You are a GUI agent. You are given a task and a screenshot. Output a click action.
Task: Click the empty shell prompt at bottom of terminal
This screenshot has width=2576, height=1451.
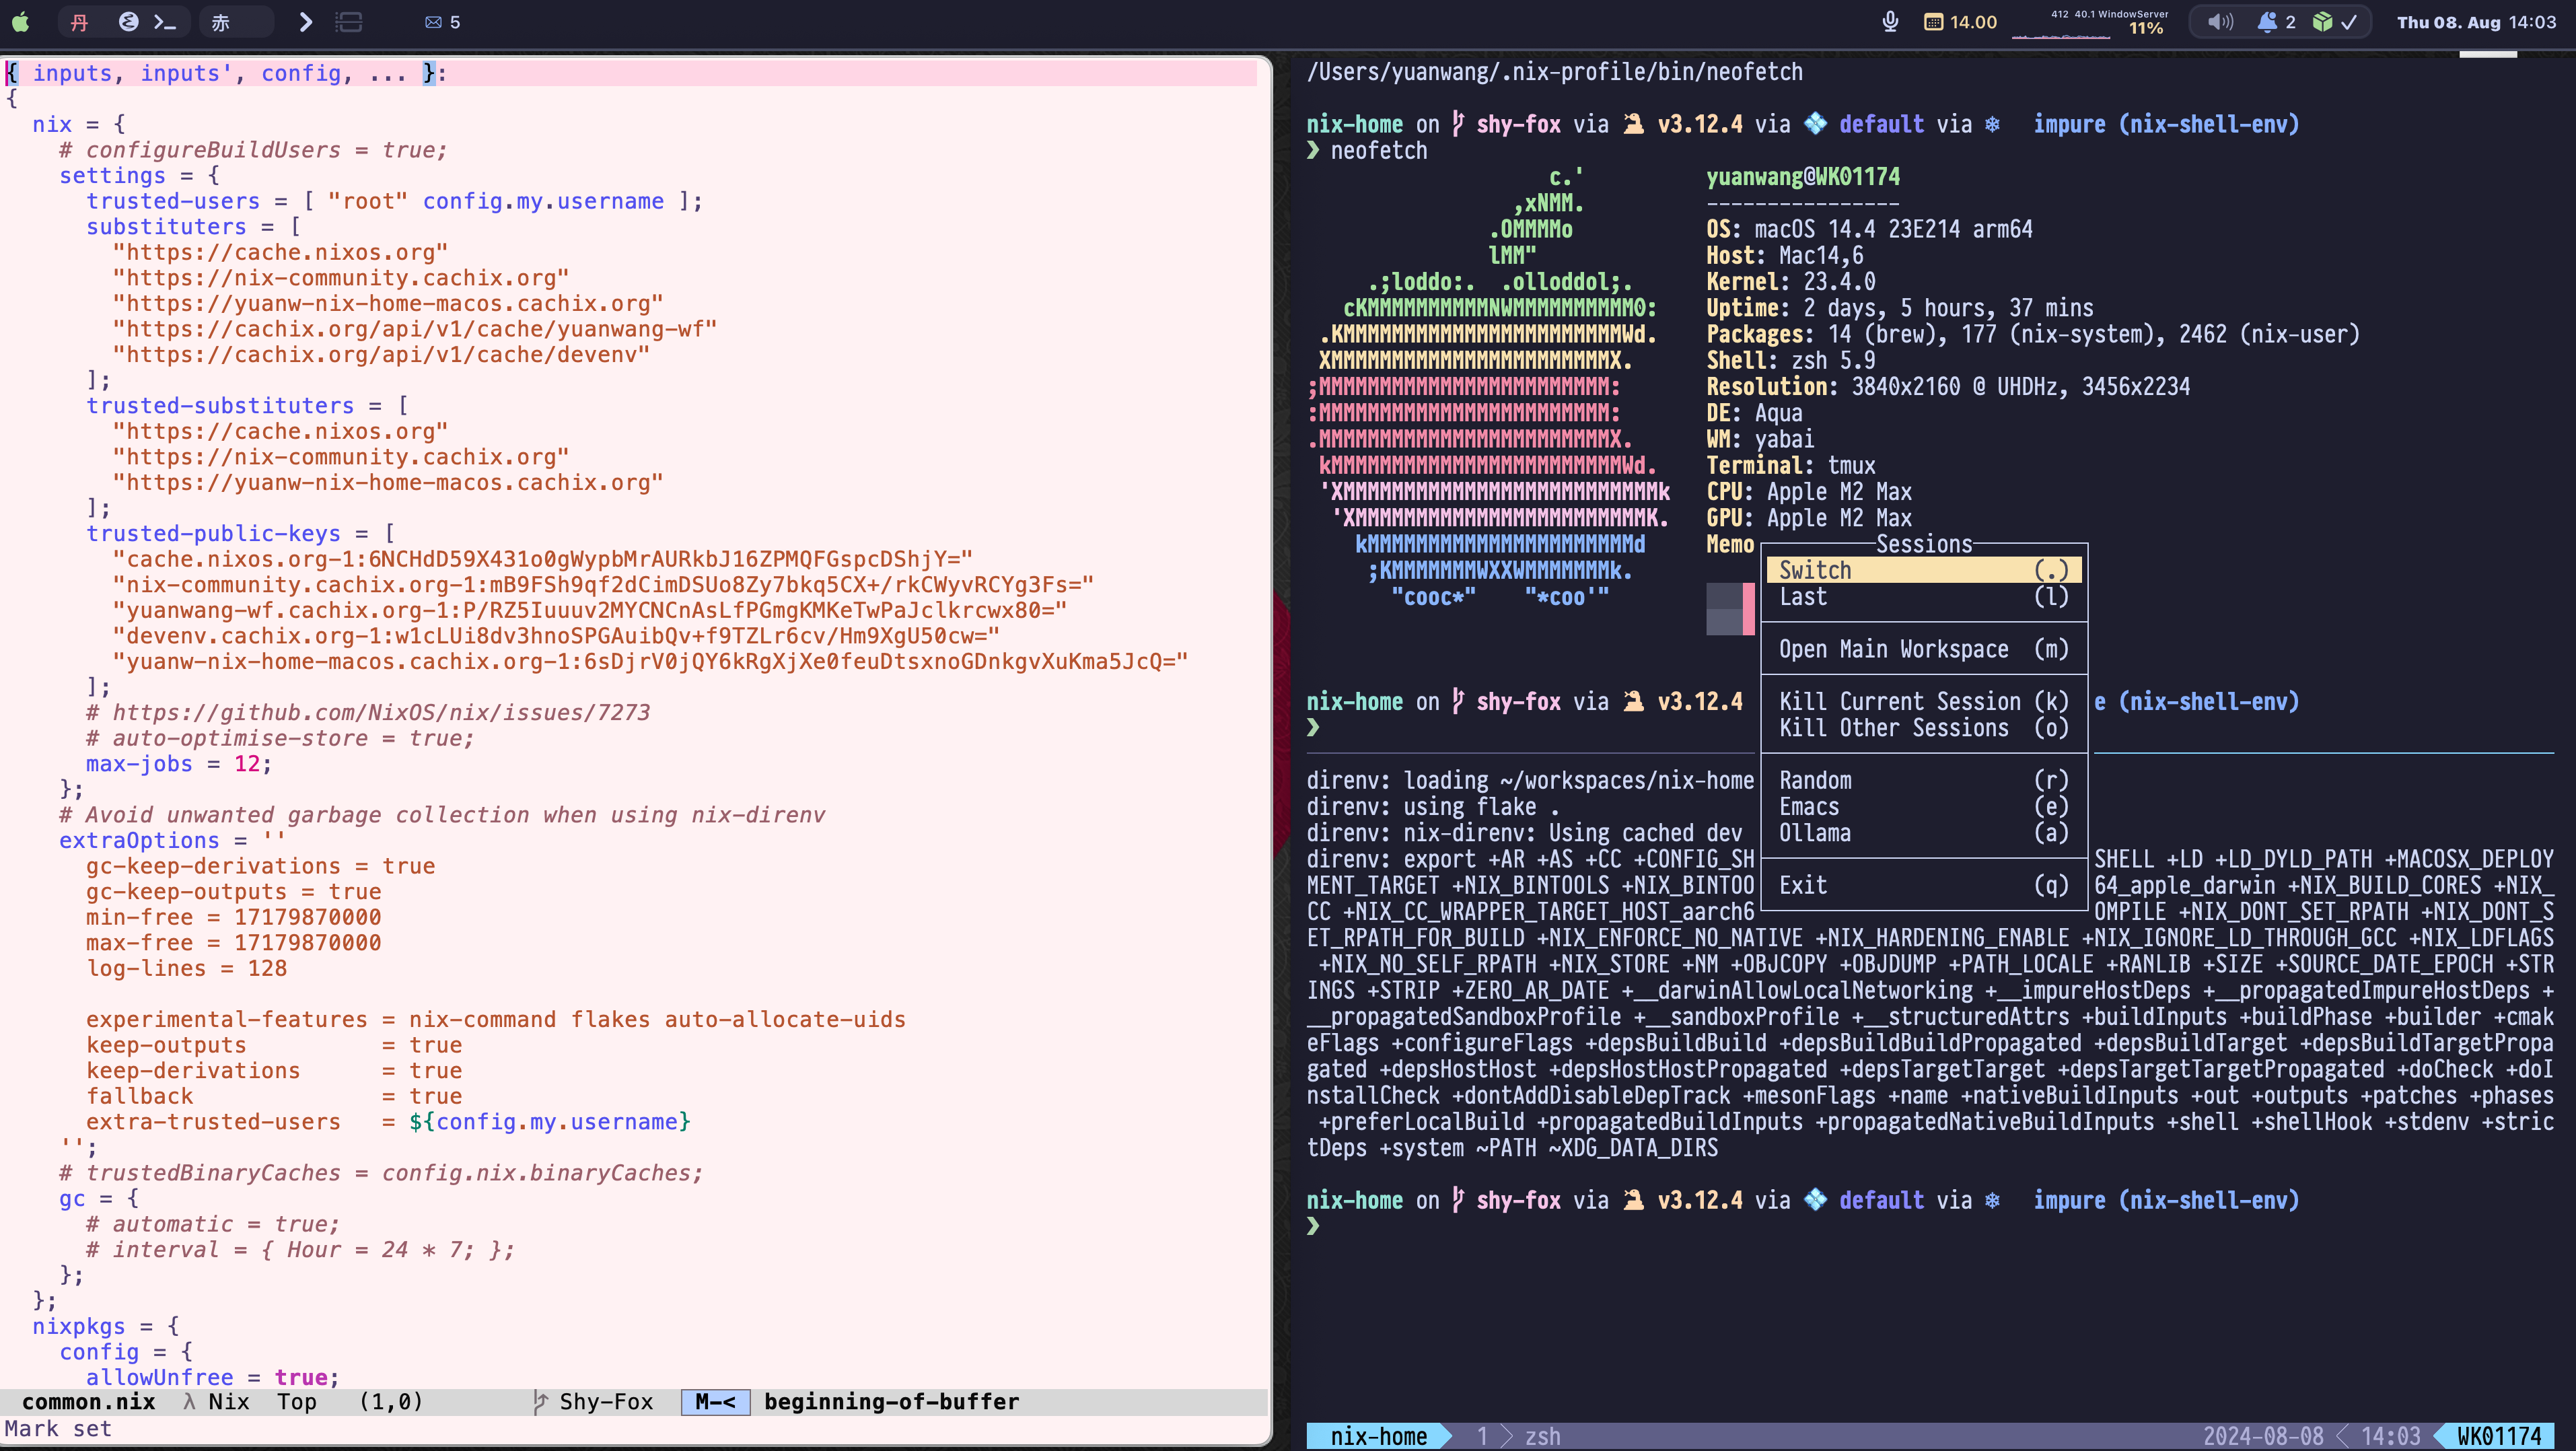point(1314,1226)
